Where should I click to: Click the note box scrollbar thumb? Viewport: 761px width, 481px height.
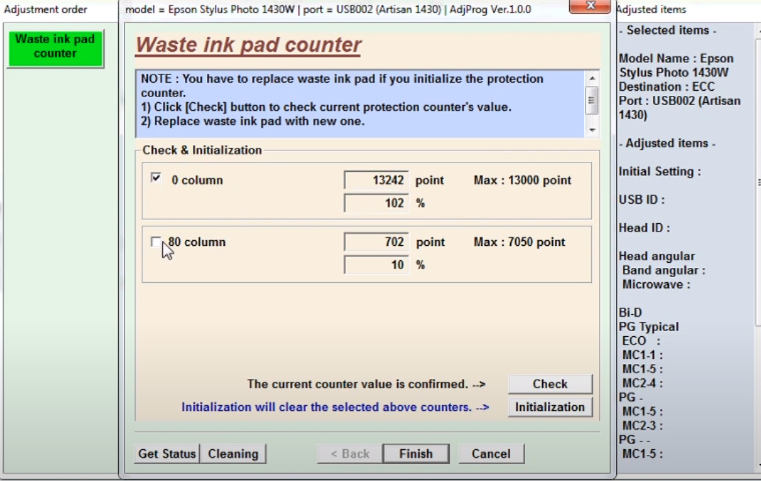[591, 100]
